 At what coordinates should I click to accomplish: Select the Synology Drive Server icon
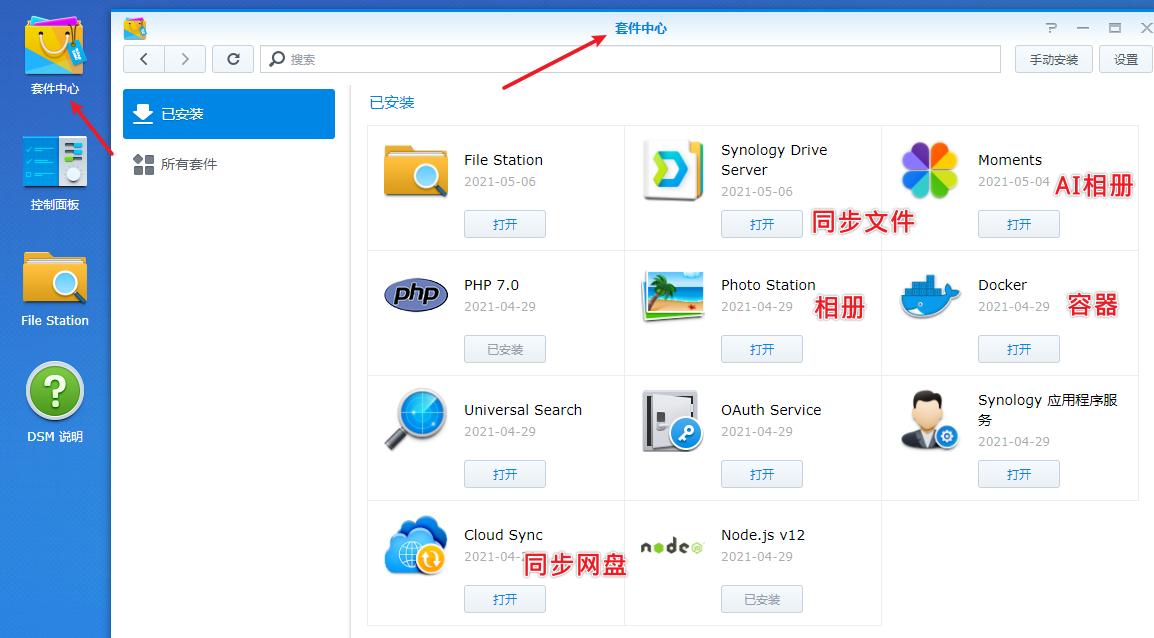[671, 171]
